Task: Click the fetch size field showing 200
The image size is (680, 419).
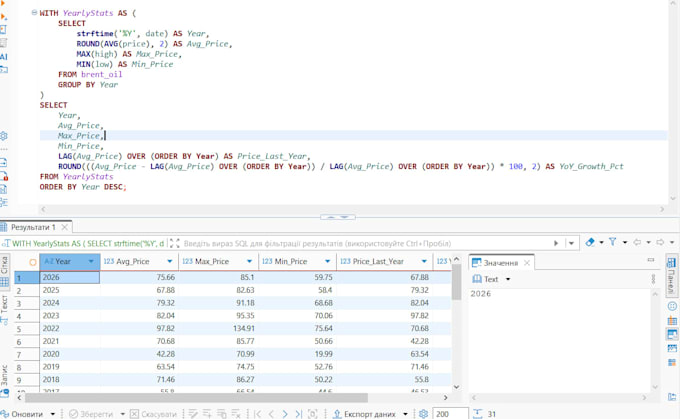Action: click(450, 414)
